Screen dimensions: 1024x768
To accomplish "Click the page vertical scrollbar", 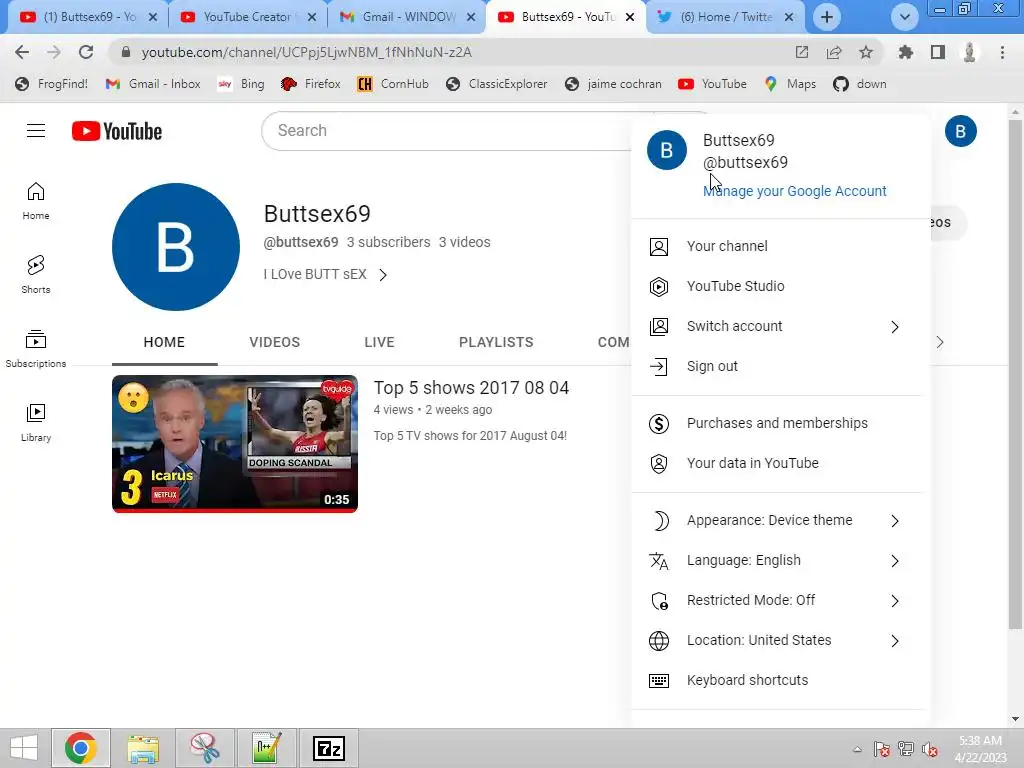I will click(x=1014, y=372).
